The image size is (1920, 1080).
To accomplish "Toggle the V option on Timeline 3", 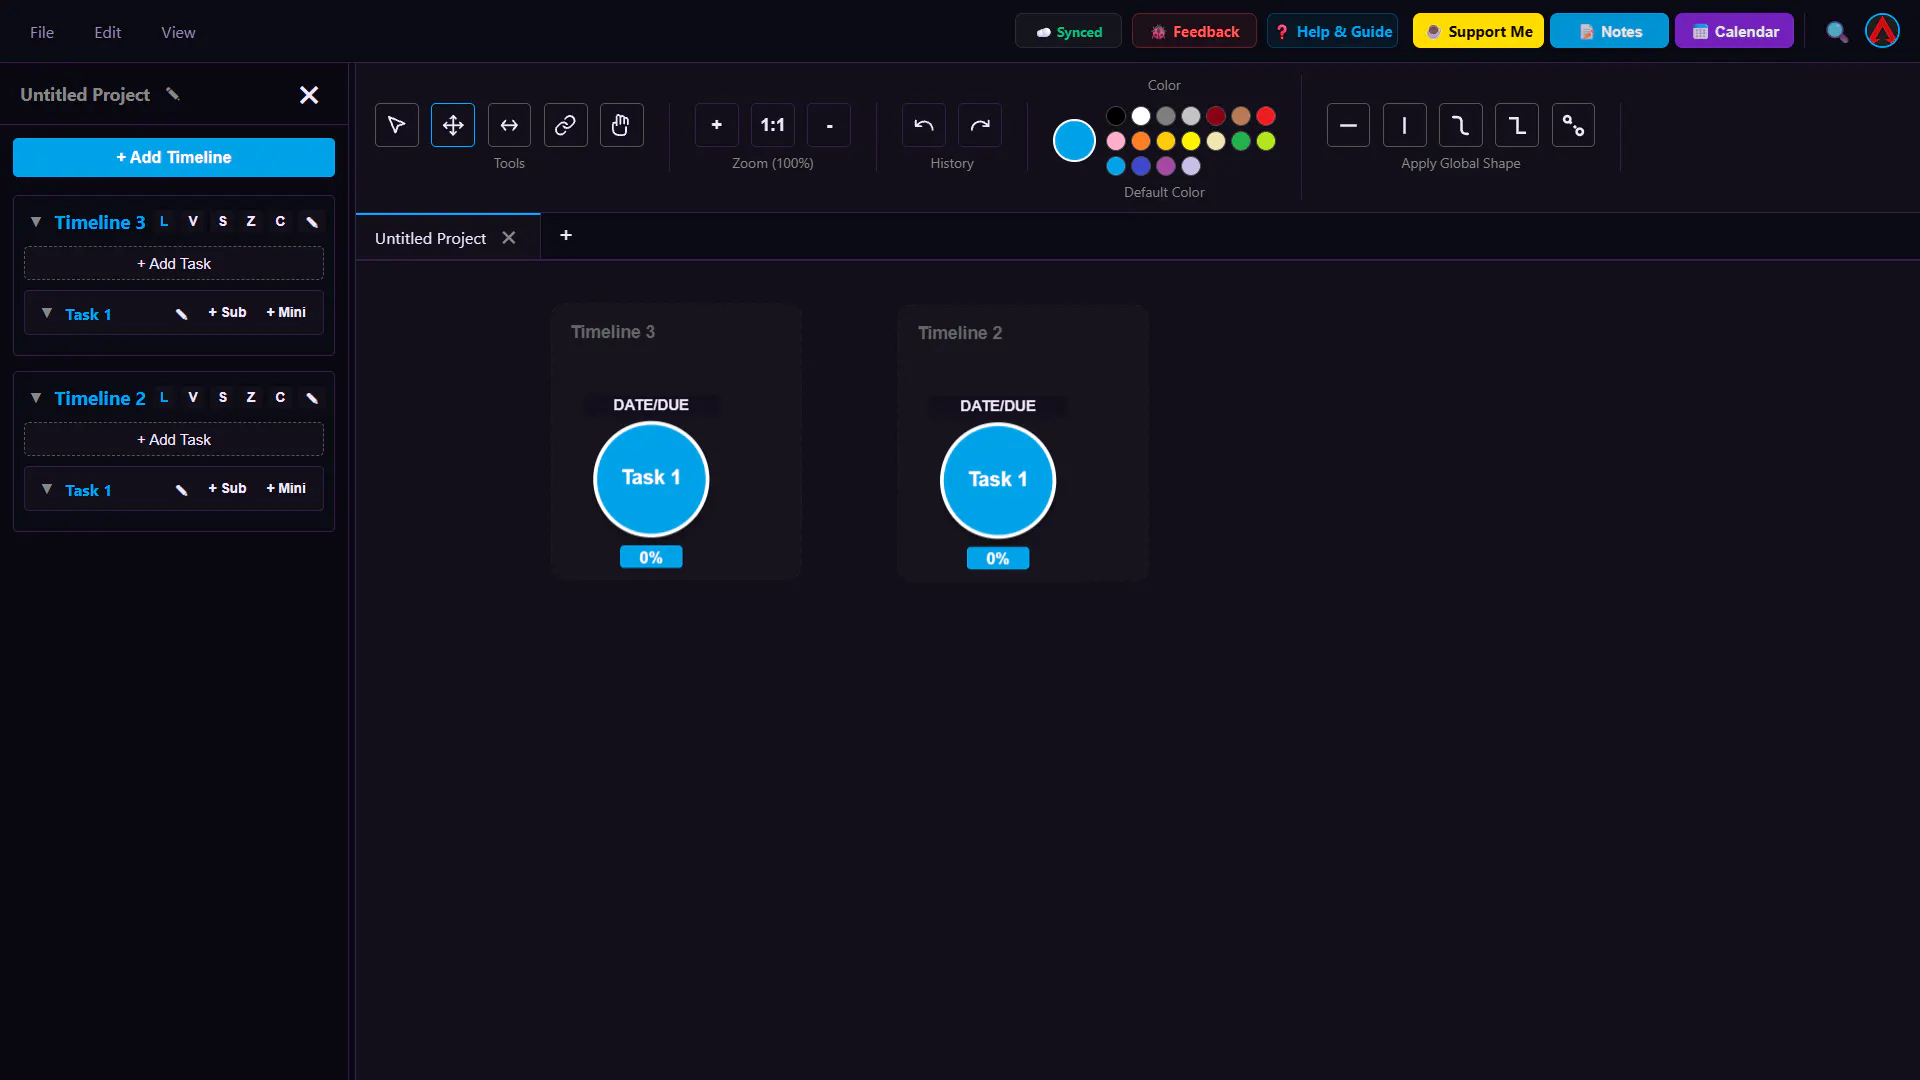I will tap(193, 221).
